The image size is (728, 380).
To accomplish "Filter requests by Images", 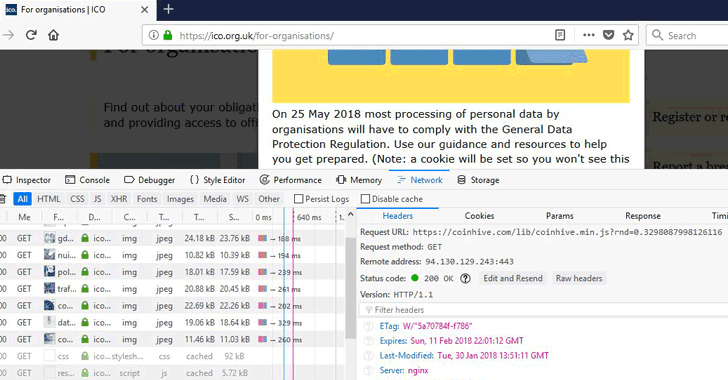I will (180, 199).
